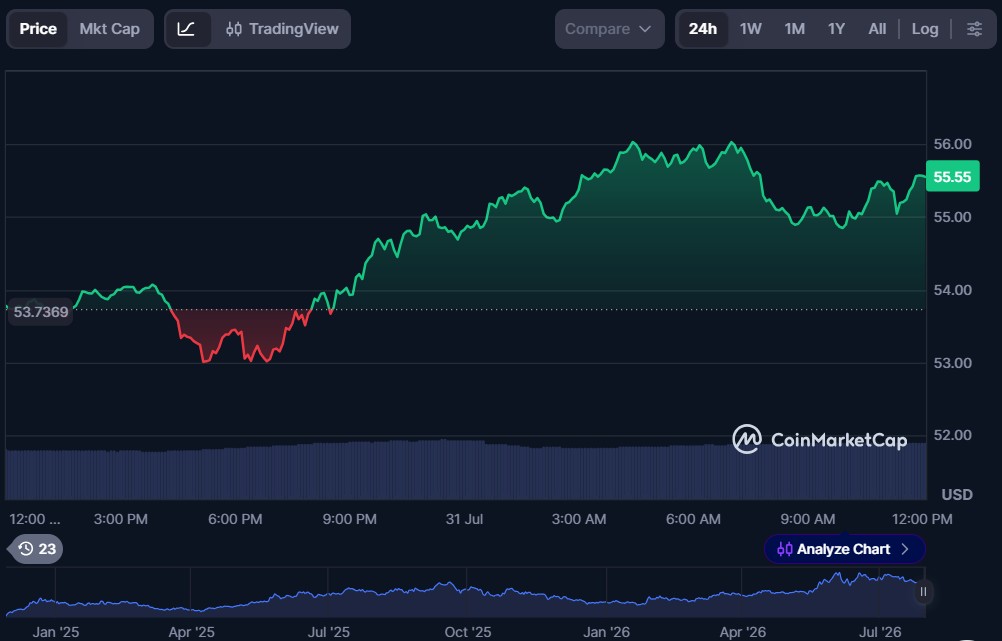The height and width of the screenshot is (641, 1002).
Task: Click the Analyze Chart button
Action: [x=844, y=549]
